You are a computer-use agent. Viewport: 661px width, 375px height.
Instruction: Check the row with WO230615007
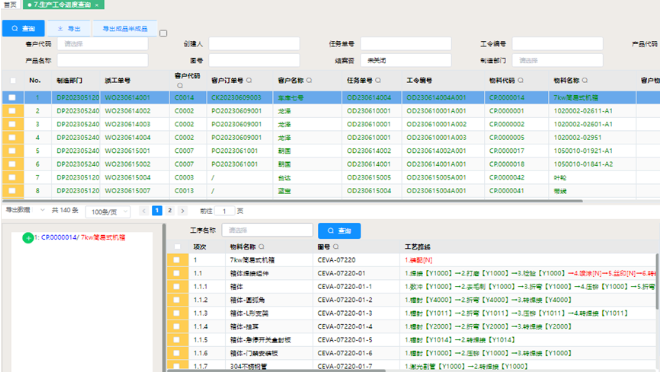pyautogui.click(x=12, y=191)
